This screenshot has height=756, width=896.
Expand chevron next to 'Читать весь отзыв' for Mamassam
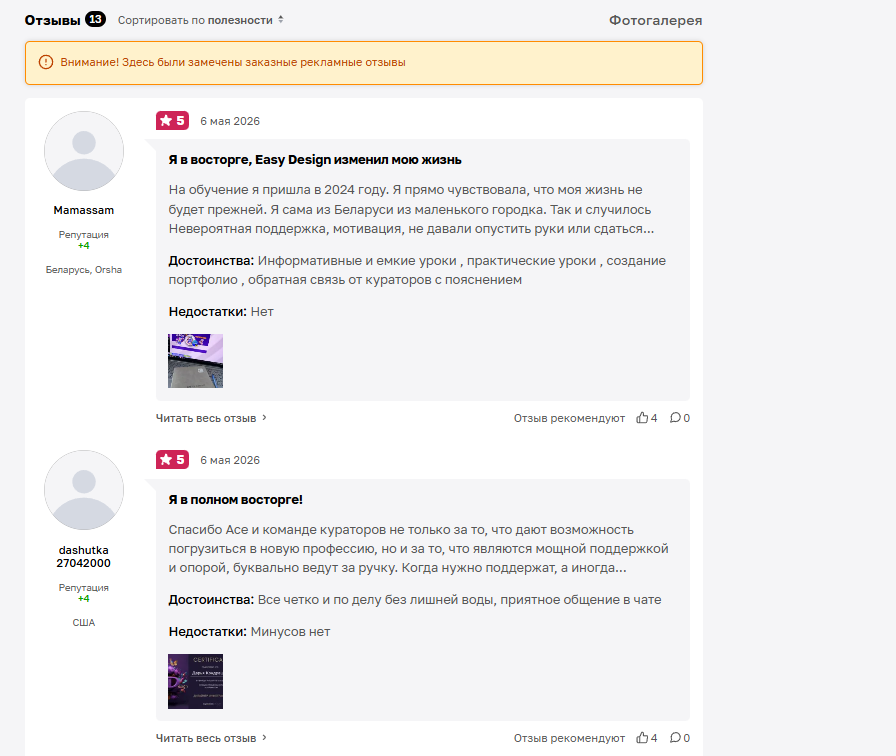point(264,418)
